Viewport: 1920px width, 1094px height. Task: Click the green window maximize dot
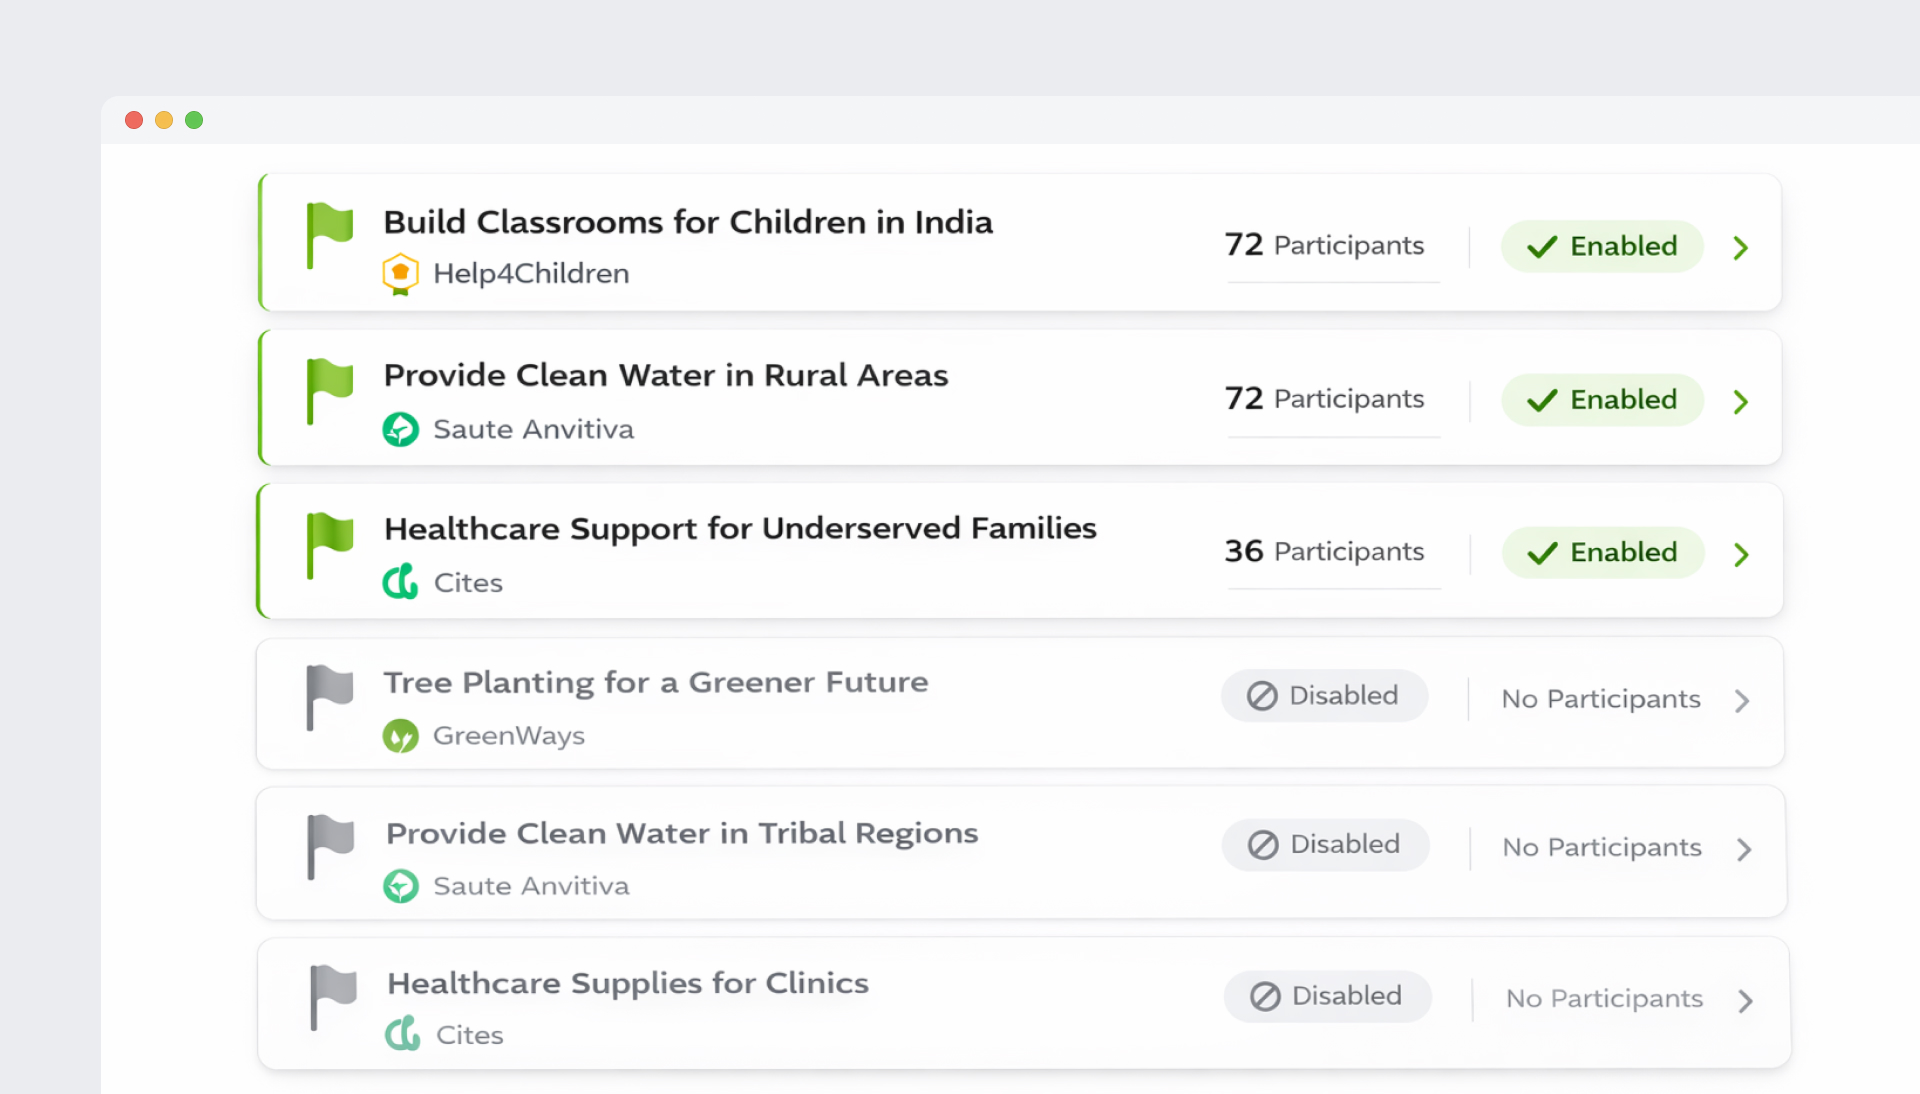pyautogui.click(x=194, y=120)
